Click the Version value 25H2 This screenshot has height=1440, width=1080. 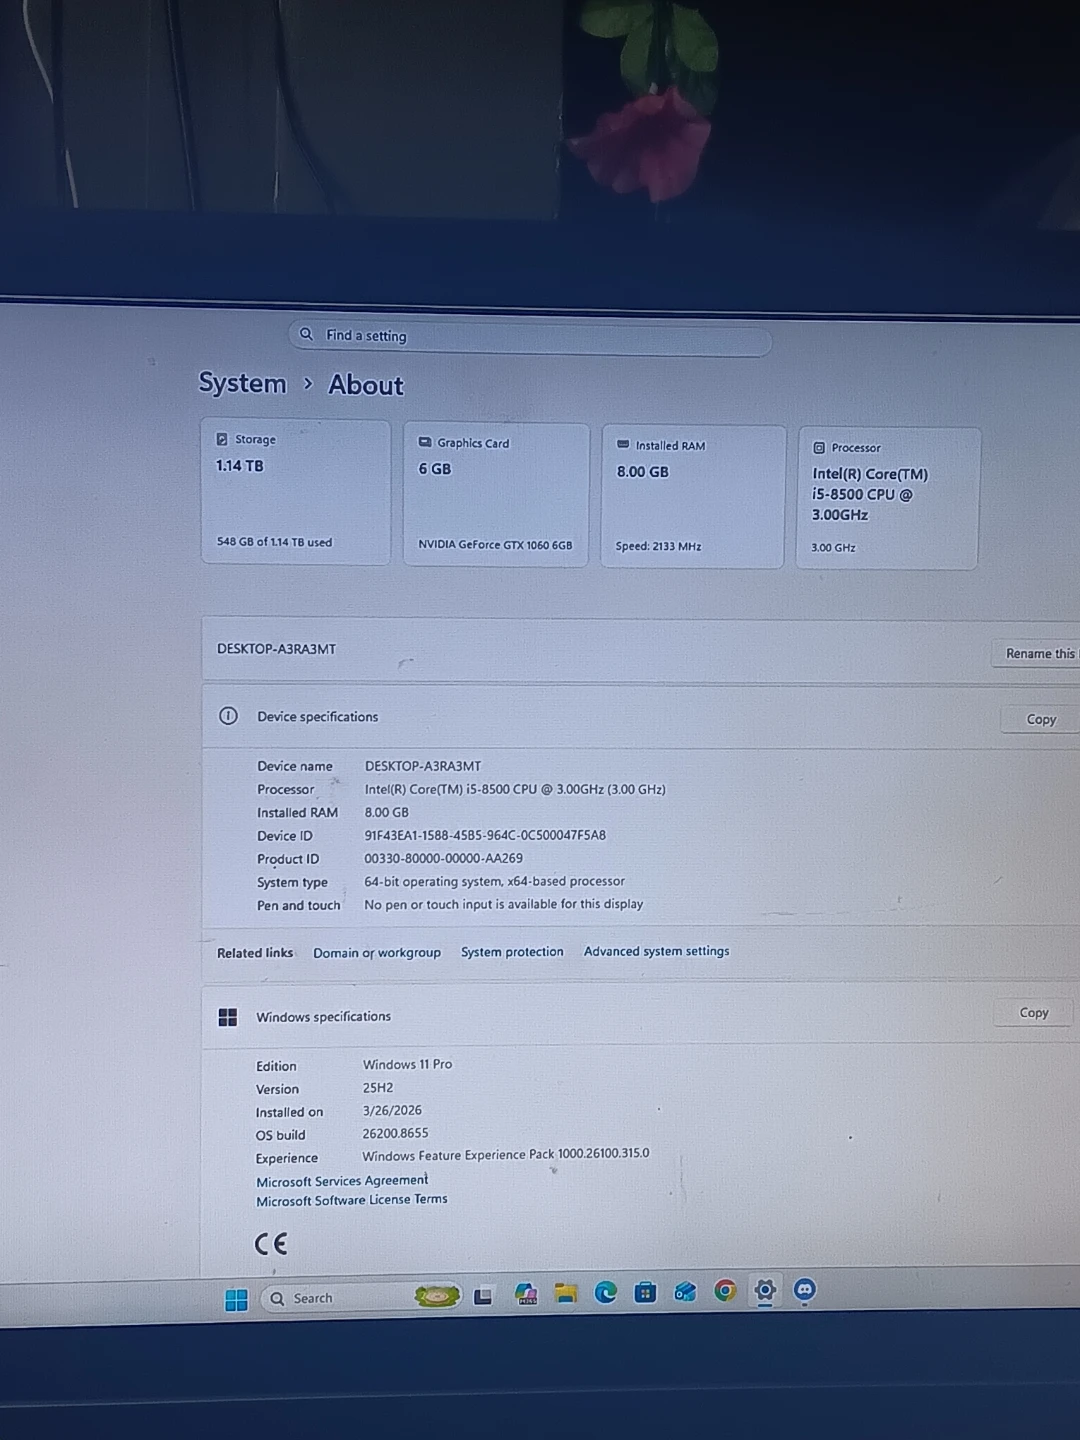[x=378, y=1087]
